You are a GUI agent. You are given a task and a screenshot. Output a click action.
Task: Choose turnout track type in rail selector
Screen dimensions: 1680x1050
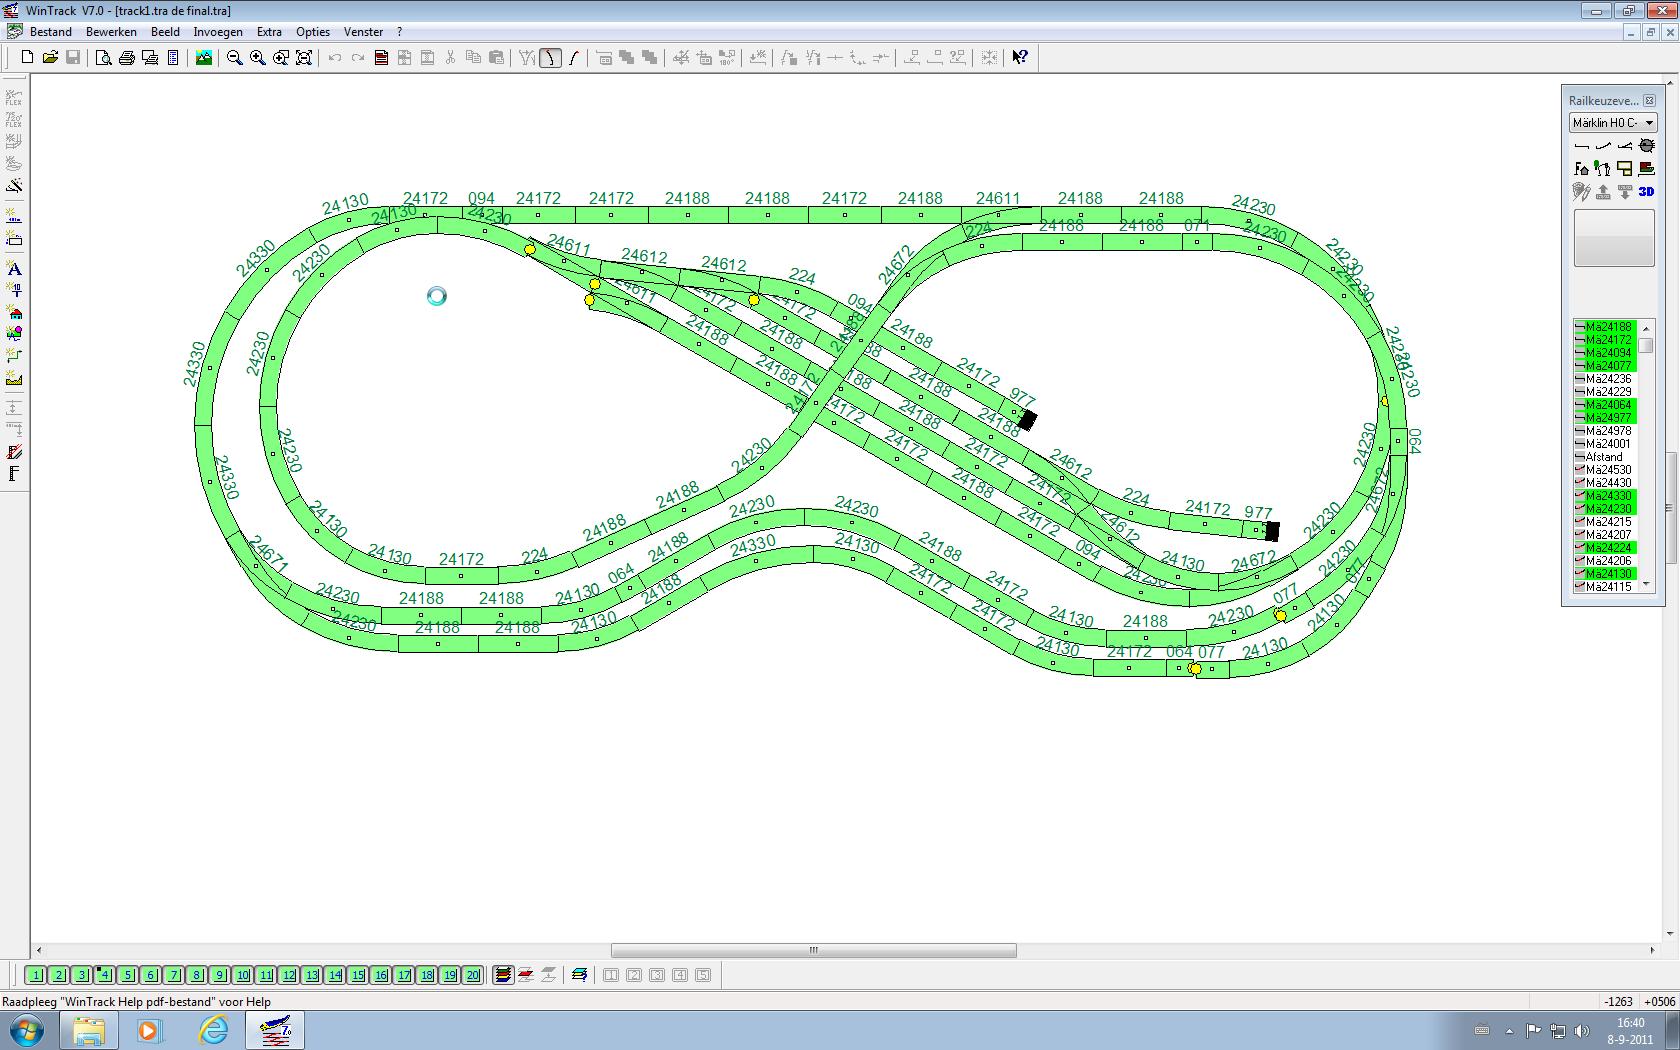tap(1625, 146)
